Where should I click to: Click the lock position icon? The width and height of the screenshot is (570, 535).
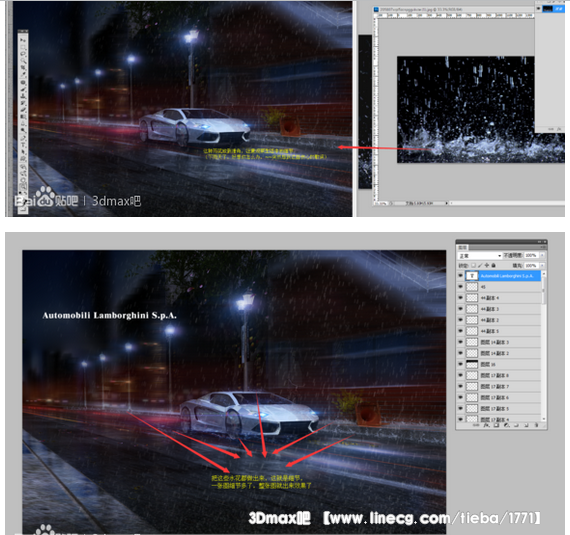tap(487, 265)
